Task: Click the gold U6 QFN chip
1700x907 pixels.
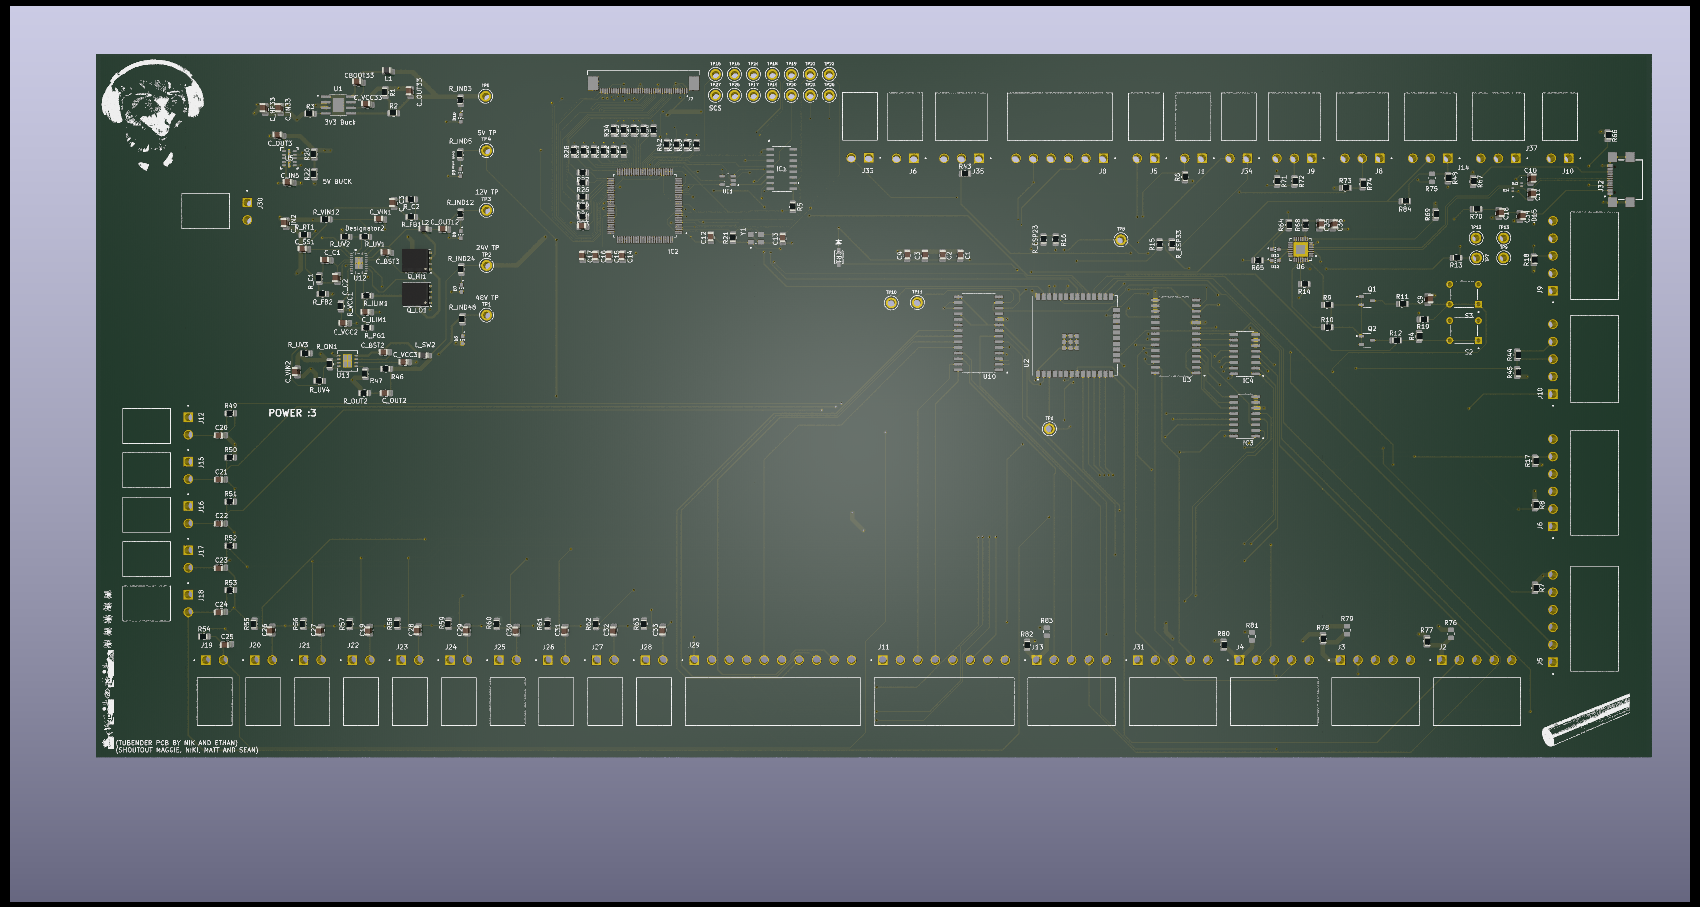Action: point(1300,249)
